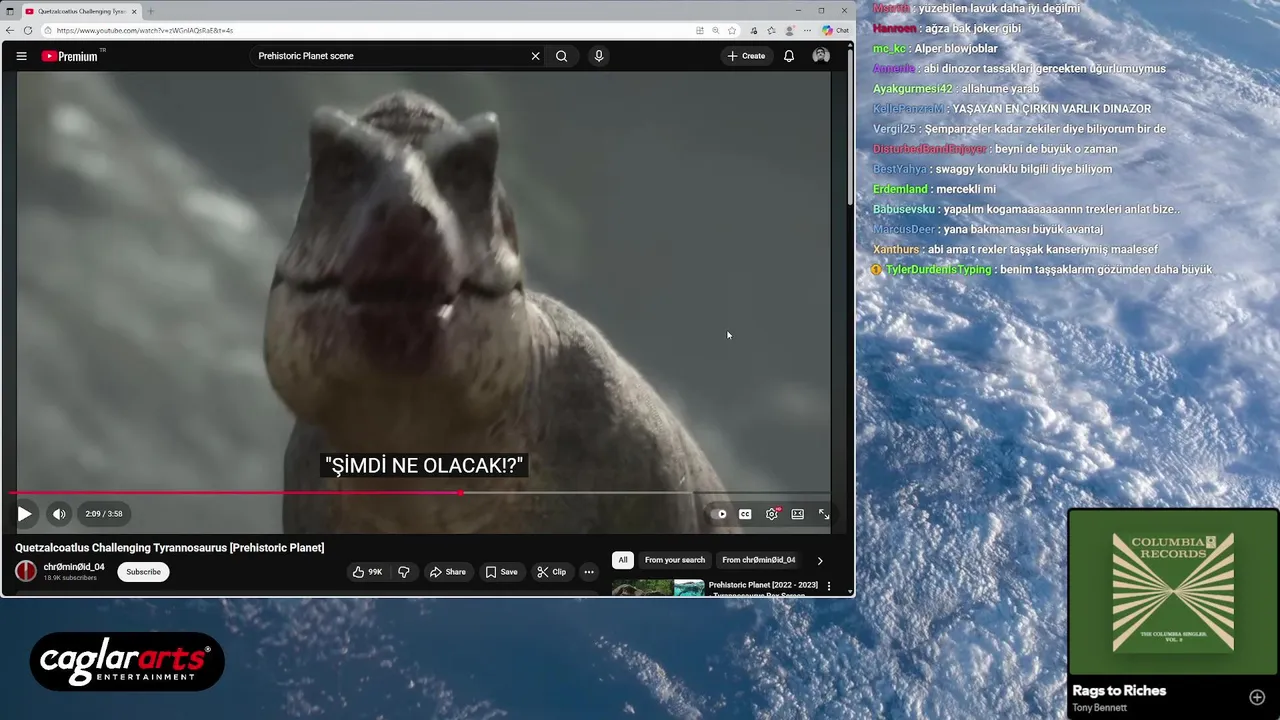This screenshot has height=720, width=1280.
Task: Mute the video volume
Action: (59, 514)
